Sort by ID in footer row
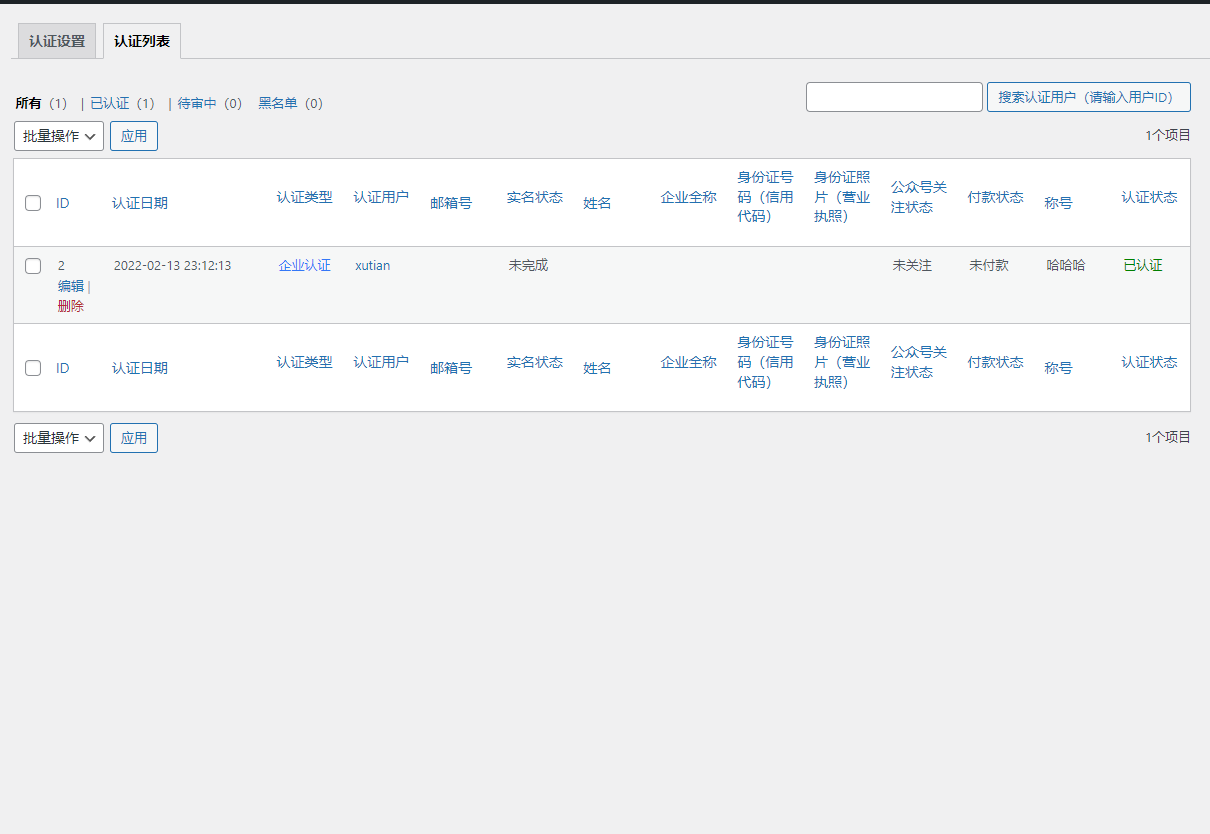Screen dimensions: 1210x834 [63, 368]
